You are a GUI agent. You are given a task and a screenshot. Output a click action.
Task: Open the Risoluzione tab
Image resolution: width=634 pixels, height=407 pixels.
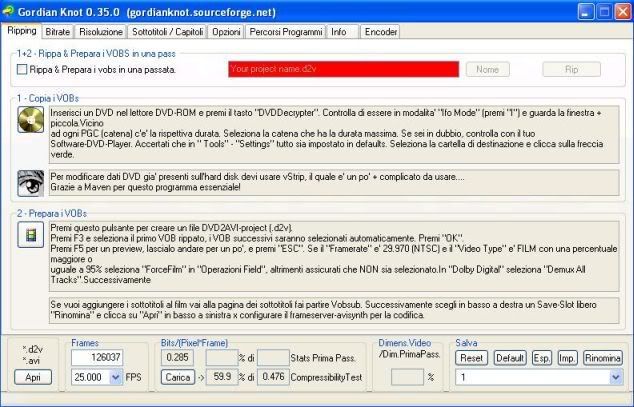coord(101,32)
